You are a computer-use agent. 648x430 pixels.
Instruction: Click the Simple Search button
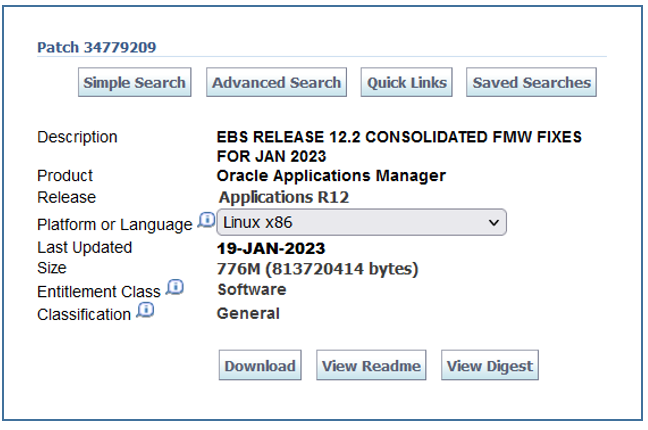point(134,83)
